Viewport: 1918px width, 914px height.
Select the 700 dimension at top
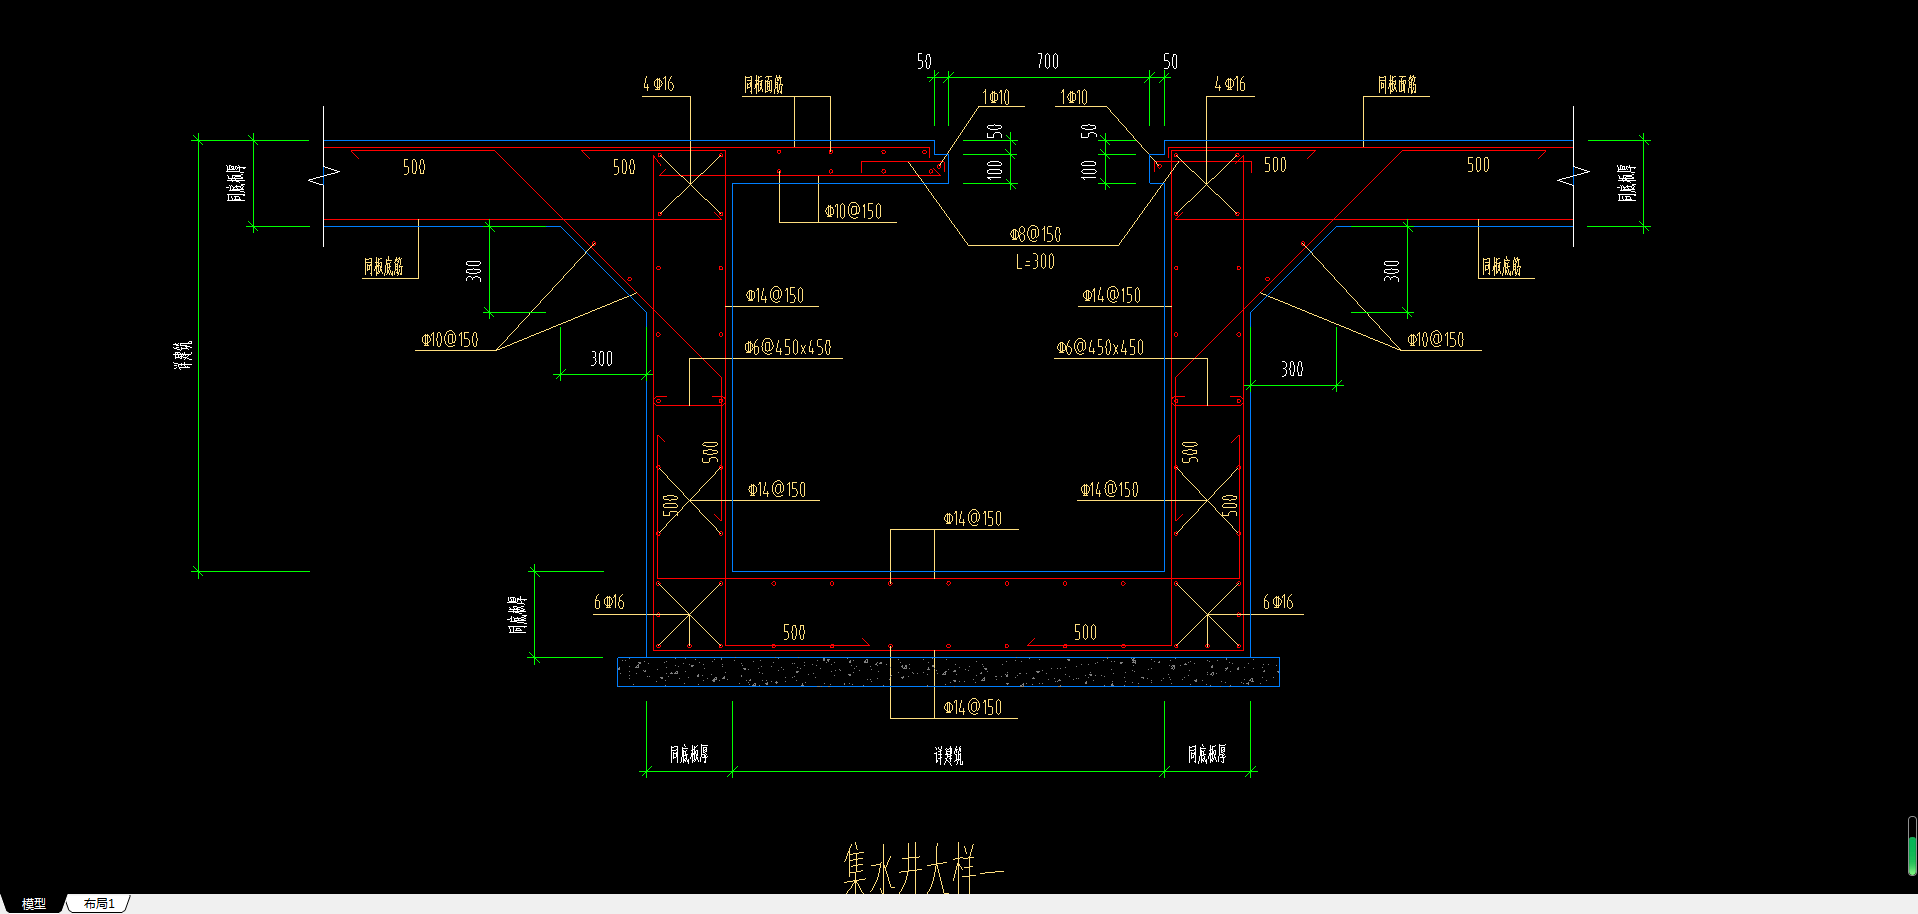click(1048, 62)
